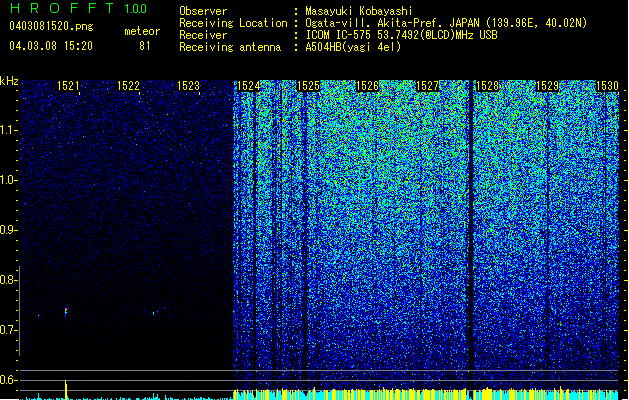Click the 1.1 frequency axis label

[x=8, y=130]
